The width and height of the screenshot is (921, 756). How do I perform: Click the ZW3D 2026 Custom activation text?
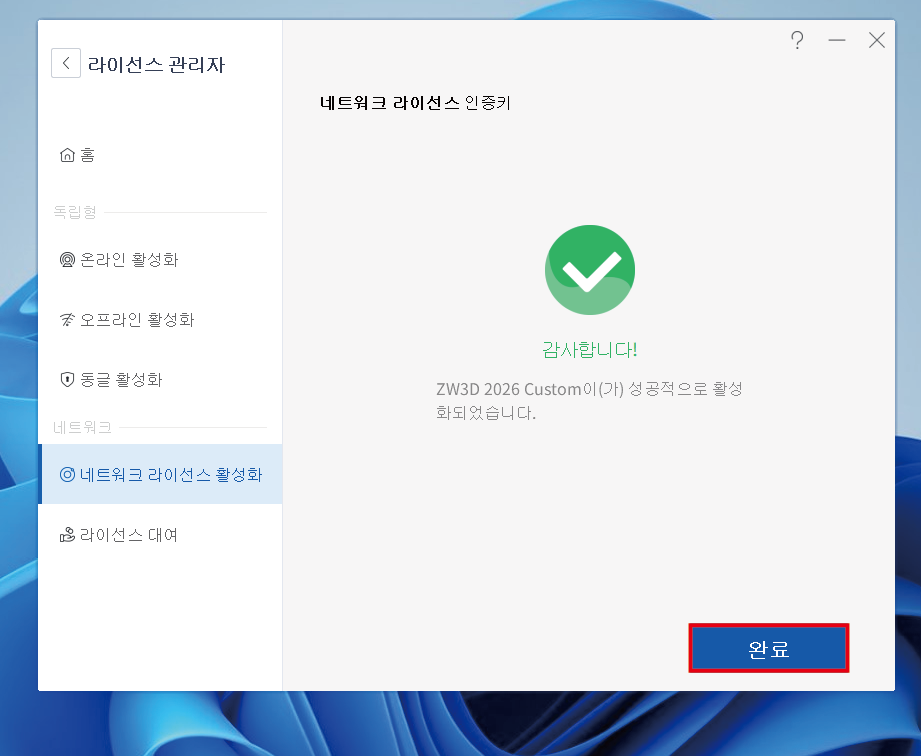pyautogui.click(x=589, y=401)
